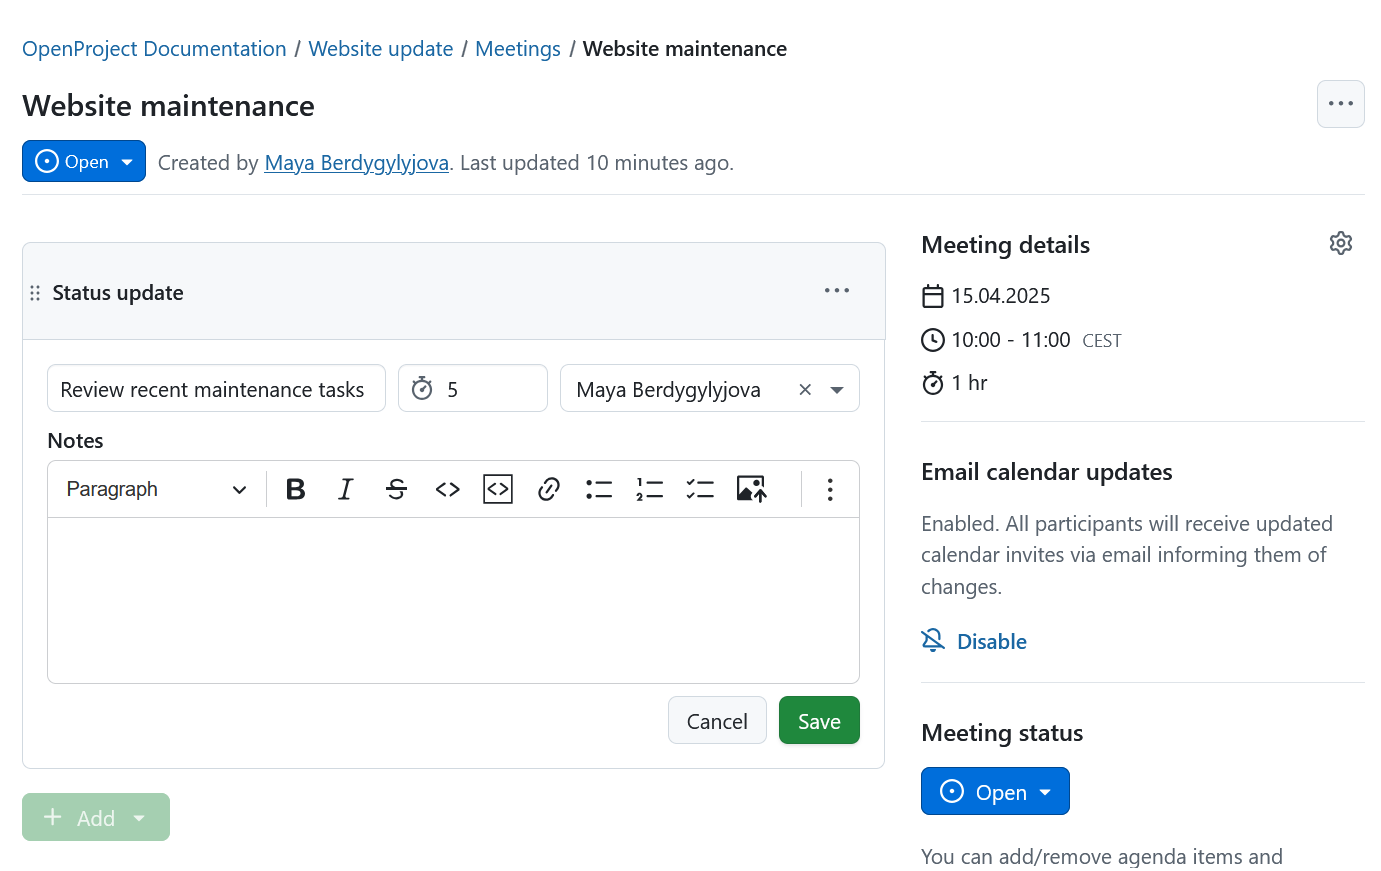Viewport: 1381px width, 871px height.
Task: Toggle the Code block formatting icon
Action: pos(497,489)
